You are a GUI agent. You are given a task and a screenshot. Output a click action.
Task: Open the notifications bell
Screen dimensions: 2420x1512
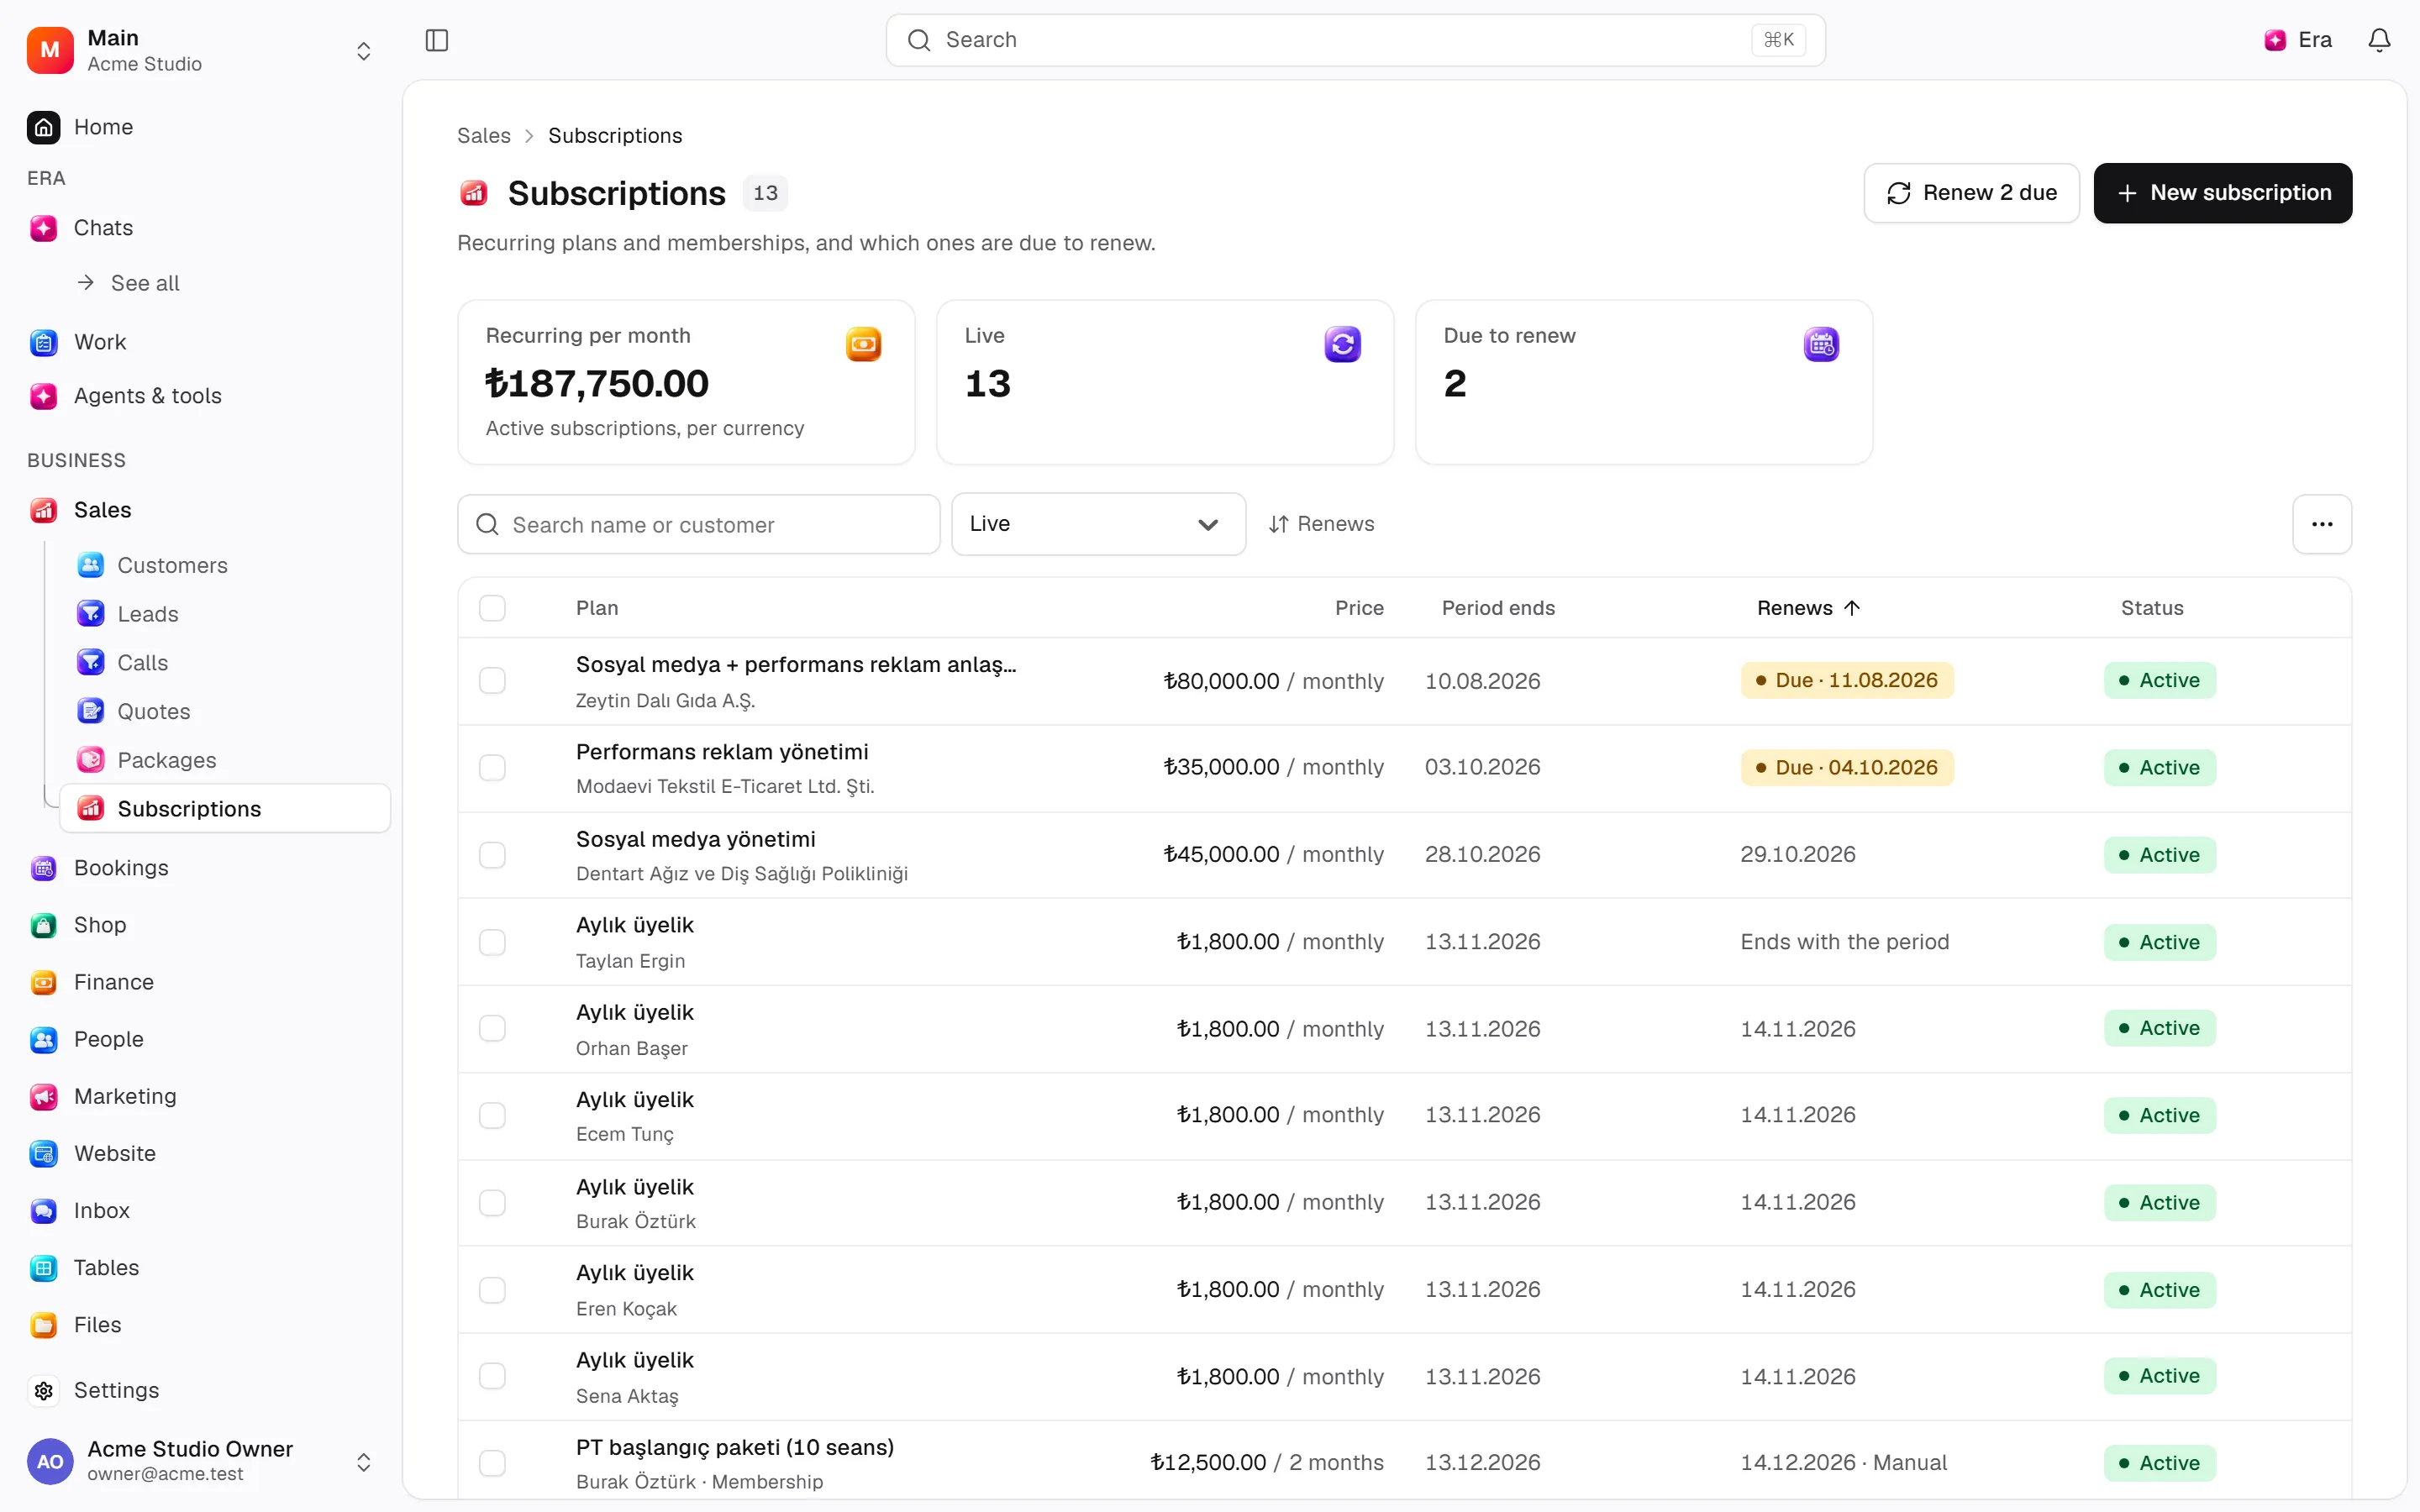[x=2379, y=40]
